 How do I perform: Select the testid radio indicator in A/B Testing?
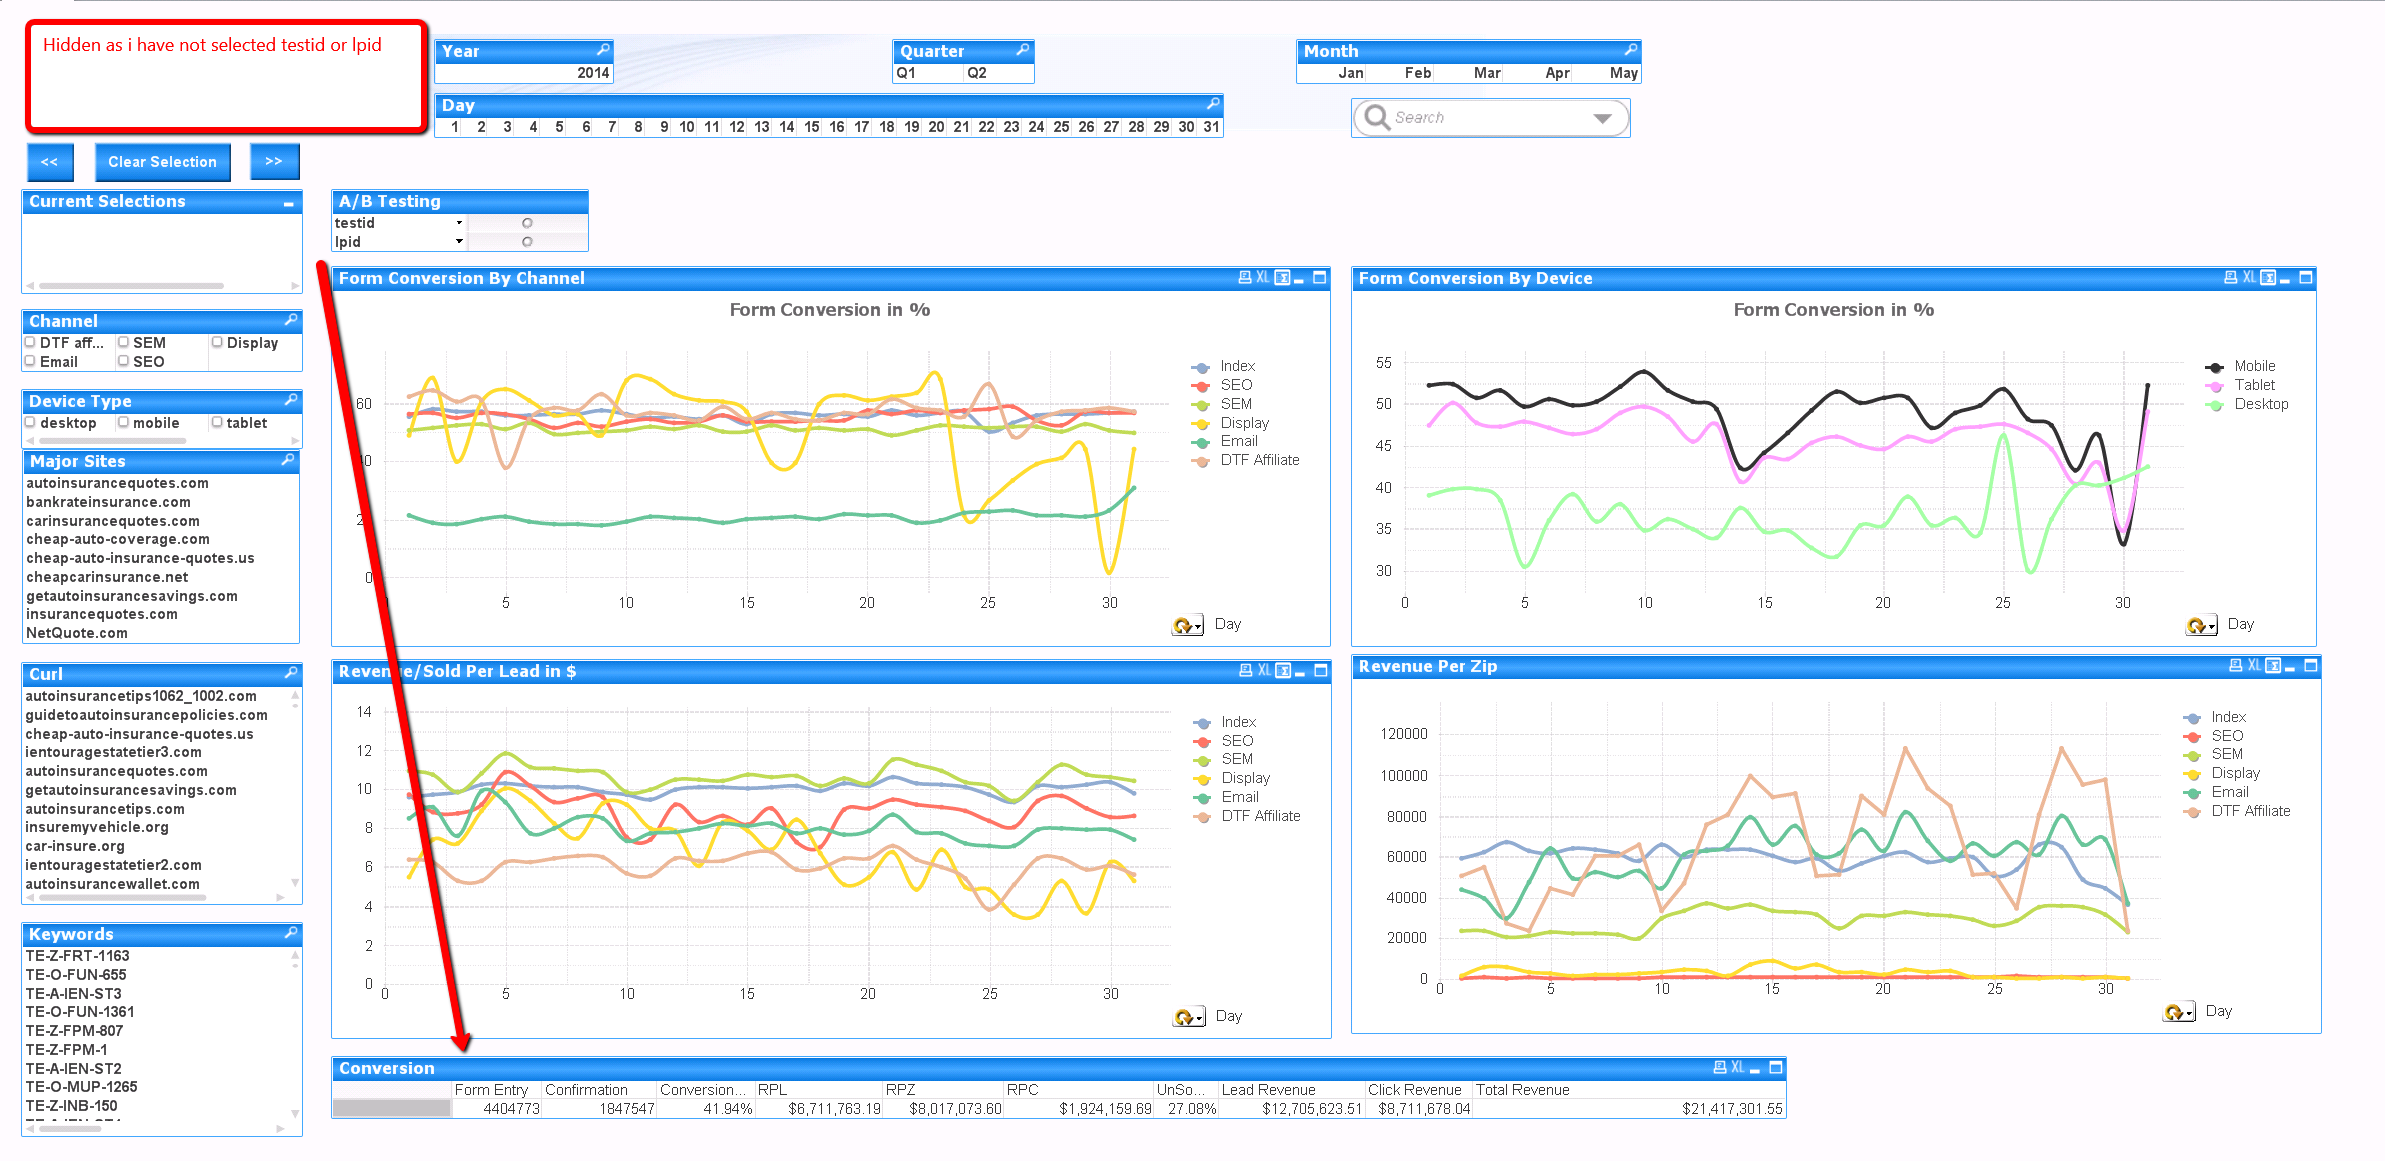[527, 223]
